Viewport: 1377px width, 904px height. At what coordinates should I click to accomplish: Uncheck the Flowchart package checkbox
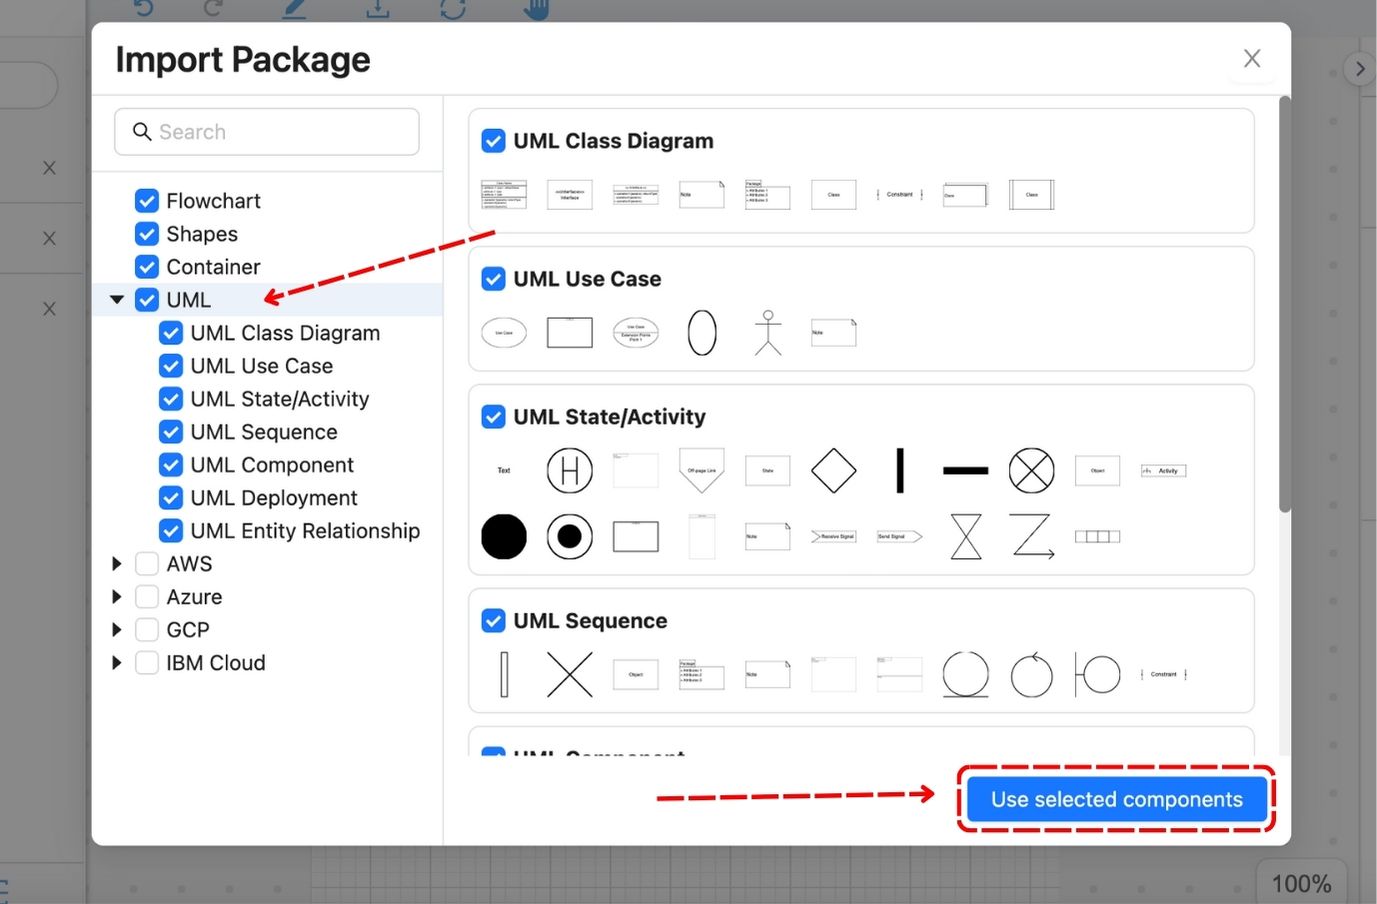point(146,200)
